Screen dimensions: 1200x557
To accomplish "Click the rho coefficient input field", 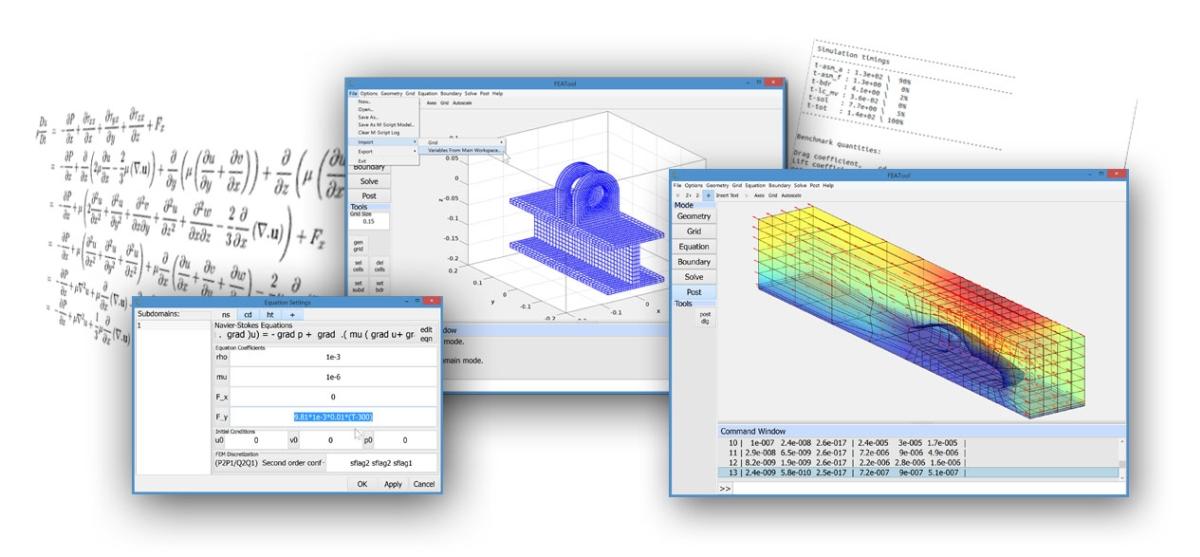I will pyautogui.click(x=333, y=356).
